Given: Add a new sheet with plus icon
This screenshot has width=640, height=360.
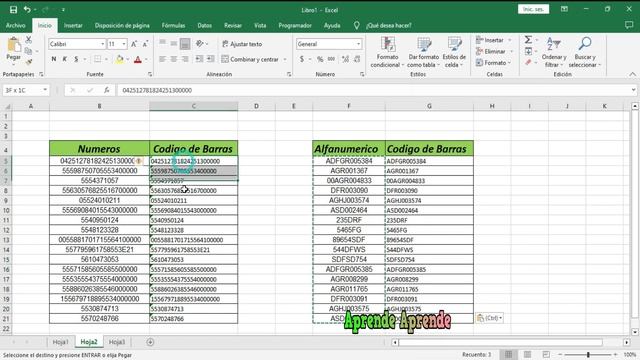Looking at the screenshot, I should [x=150, y=342].
